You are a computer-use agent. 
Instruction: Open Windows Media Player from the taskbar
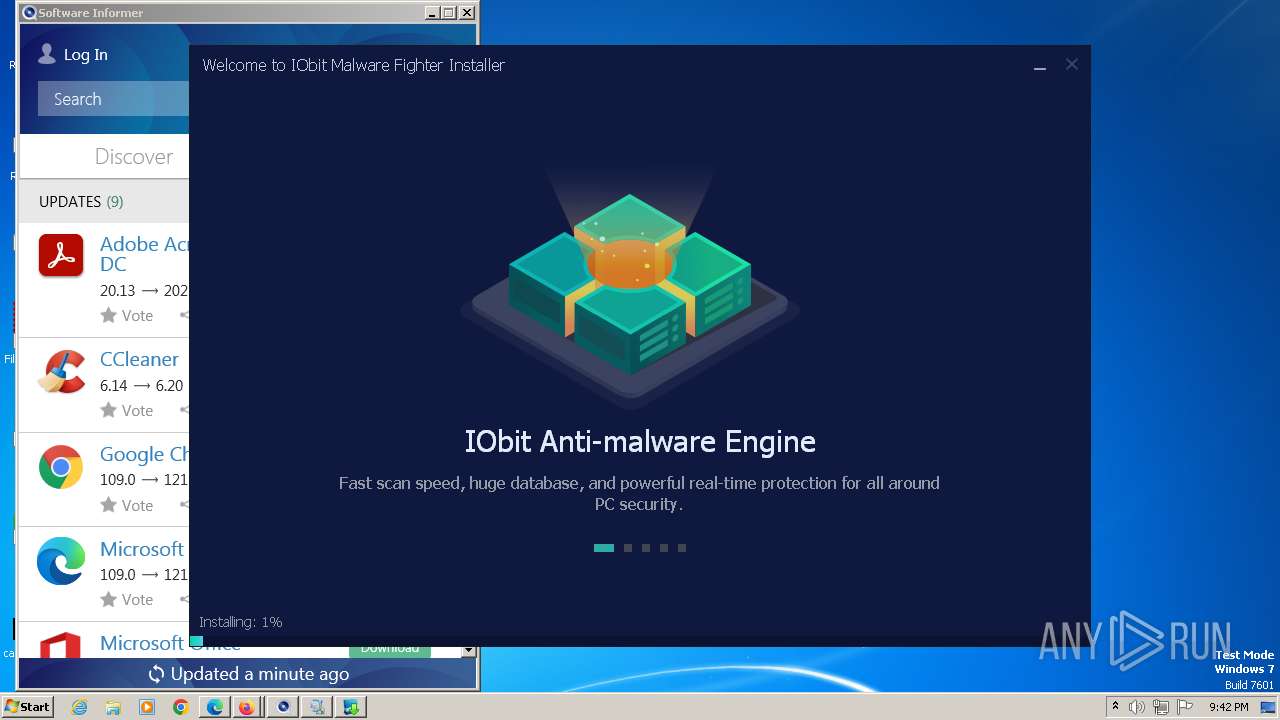pos(147,707)
